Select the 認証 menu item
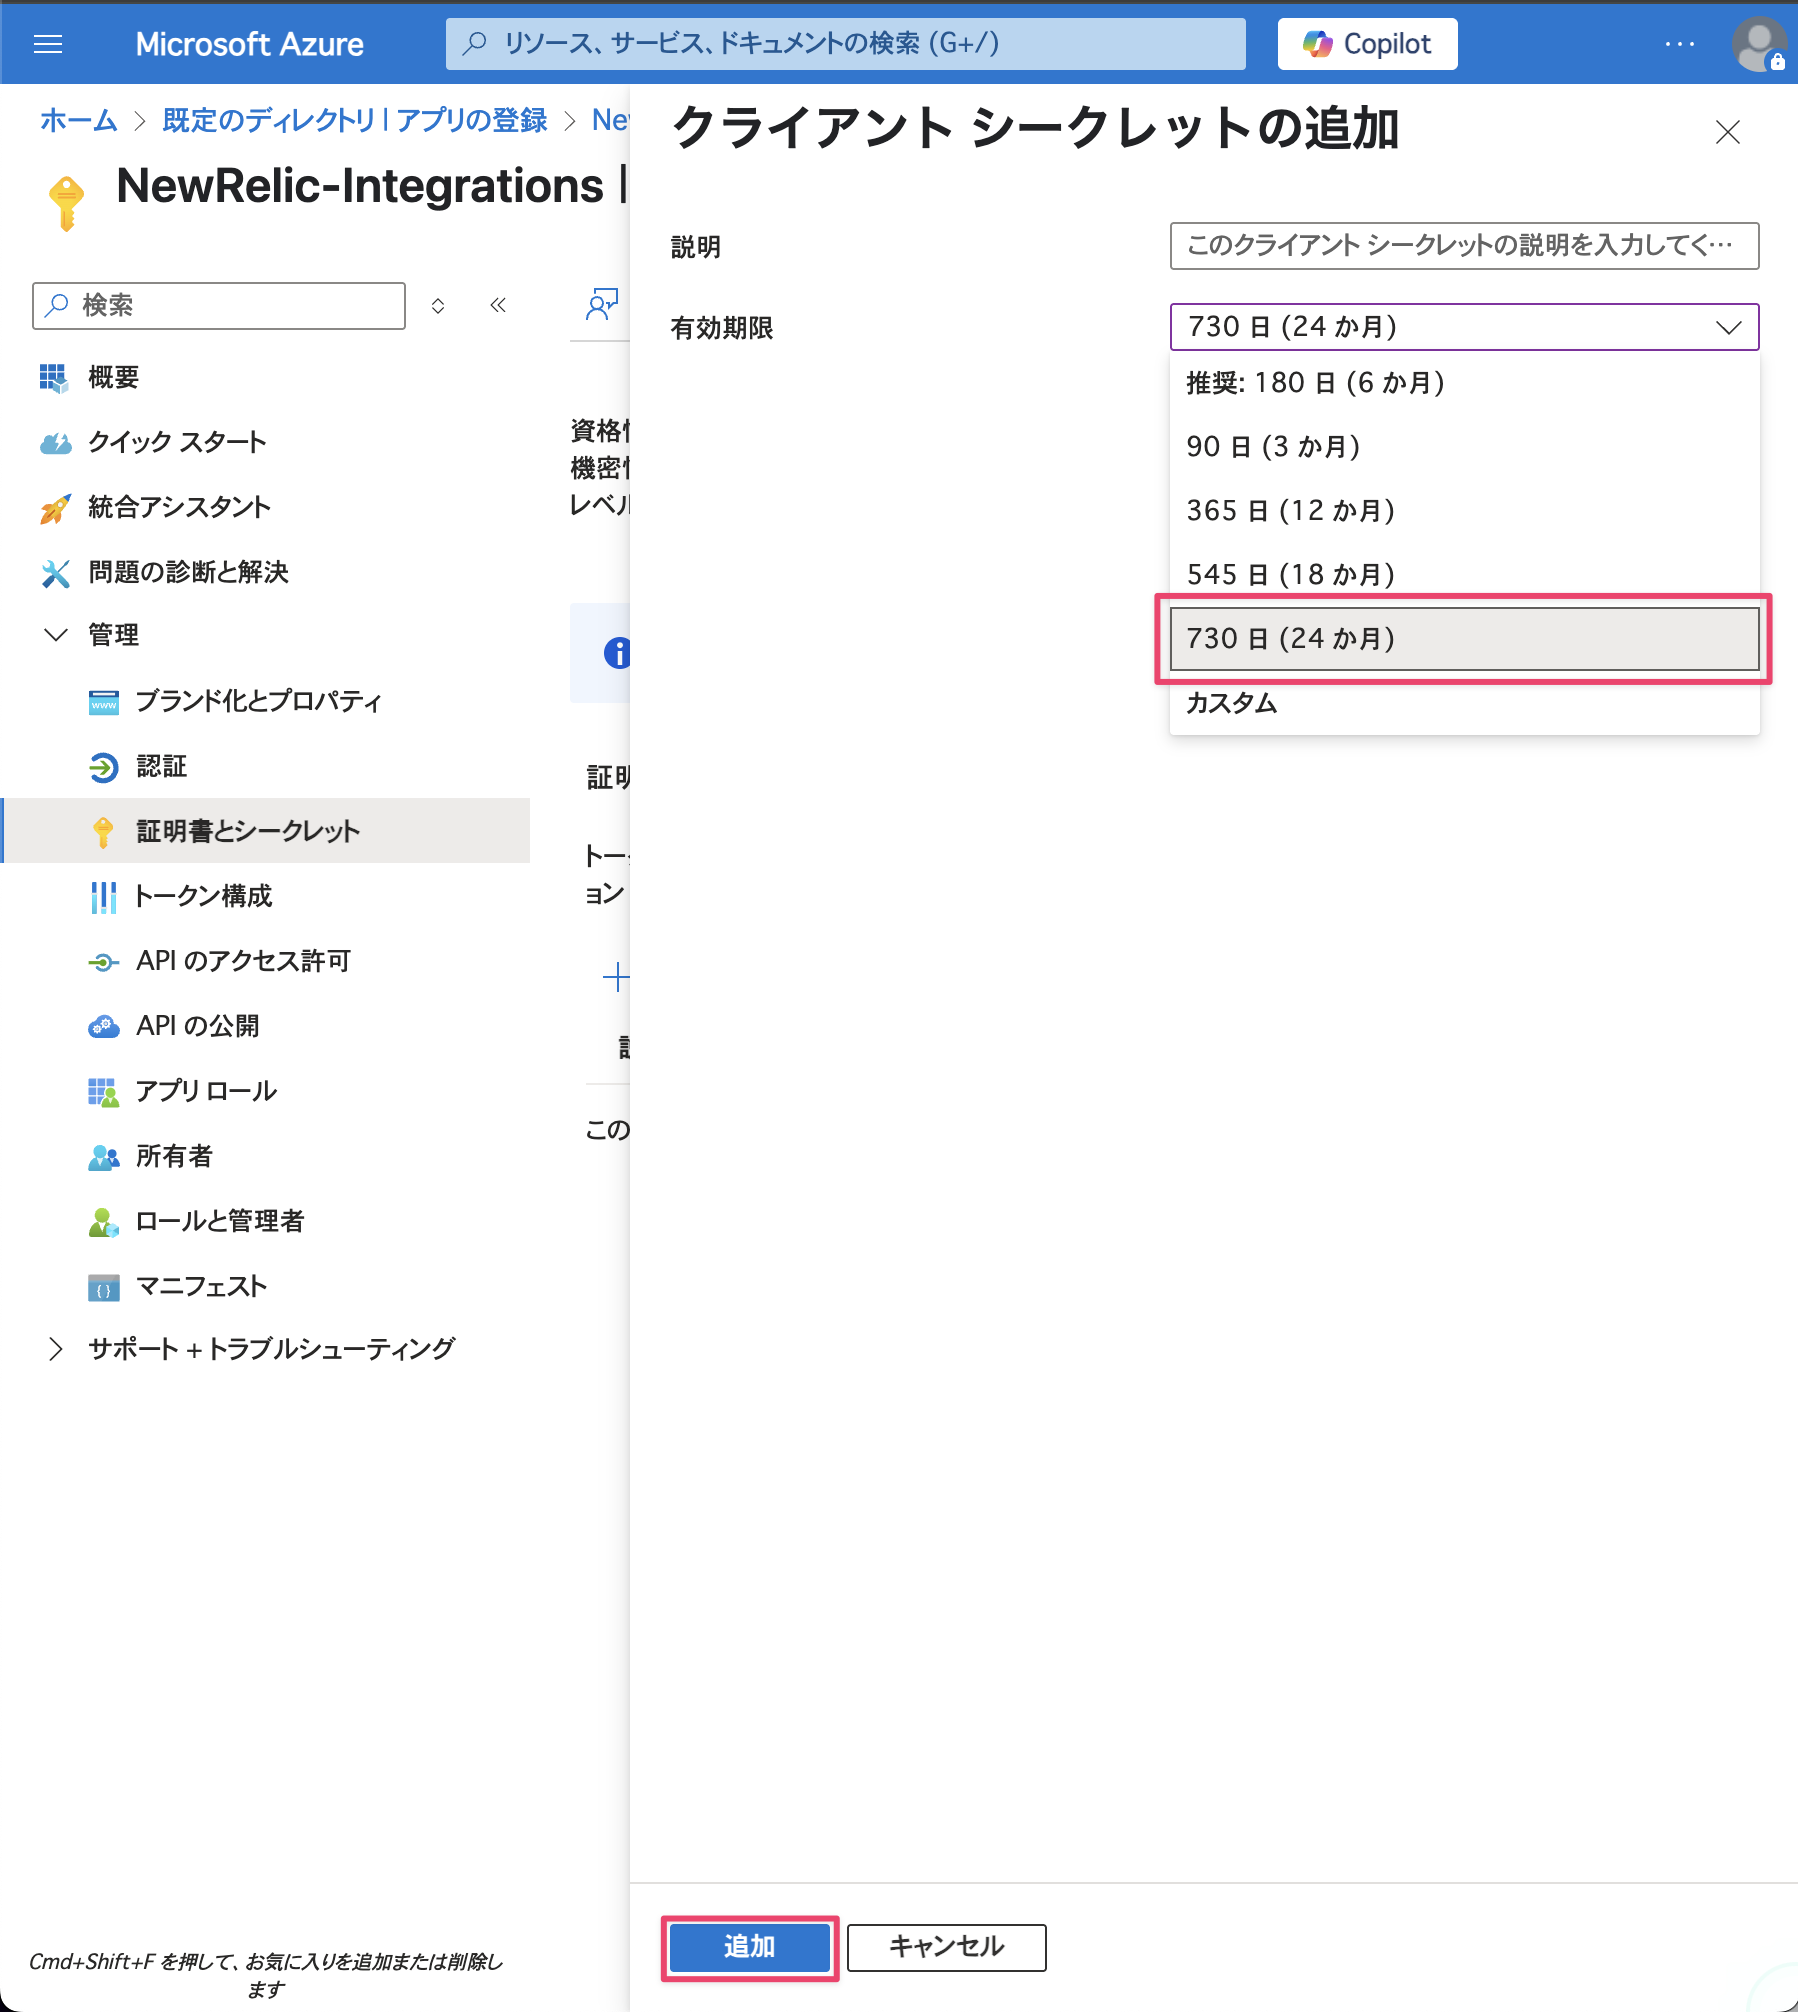 point(162,766)
